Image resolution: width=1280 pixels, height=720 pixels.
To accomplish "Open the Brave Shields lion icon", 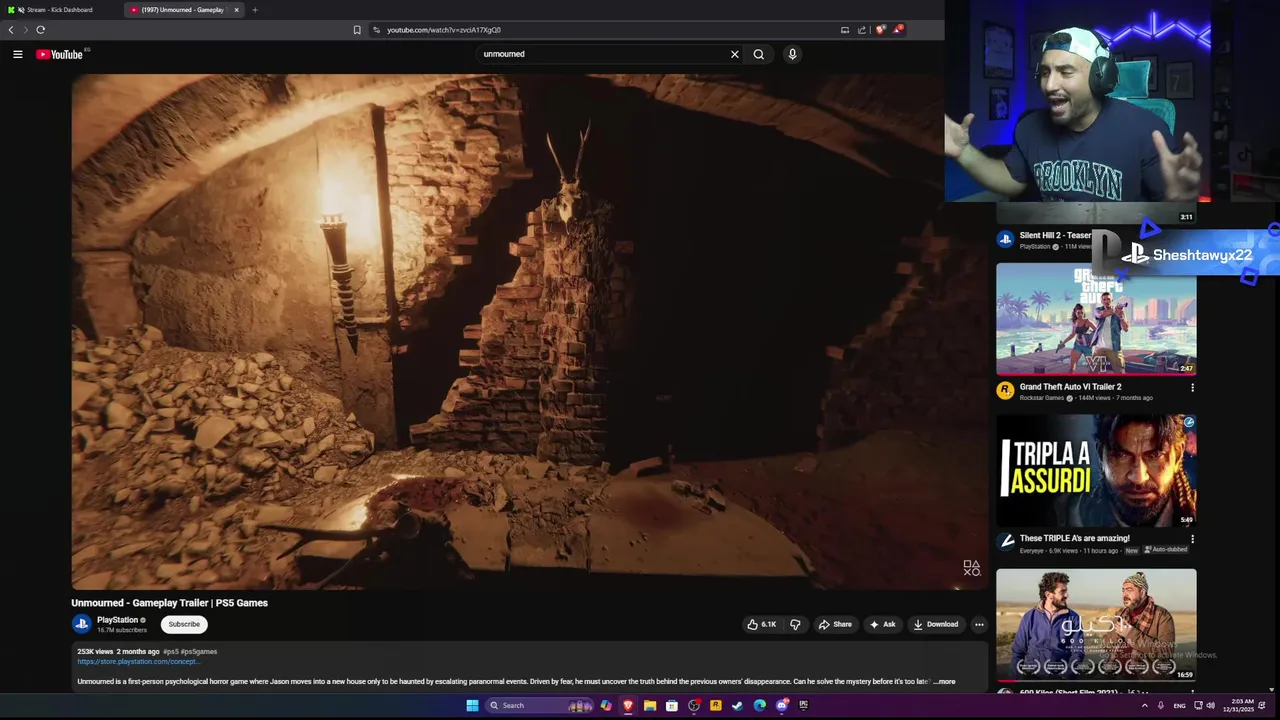I will (x=880, y=30).
